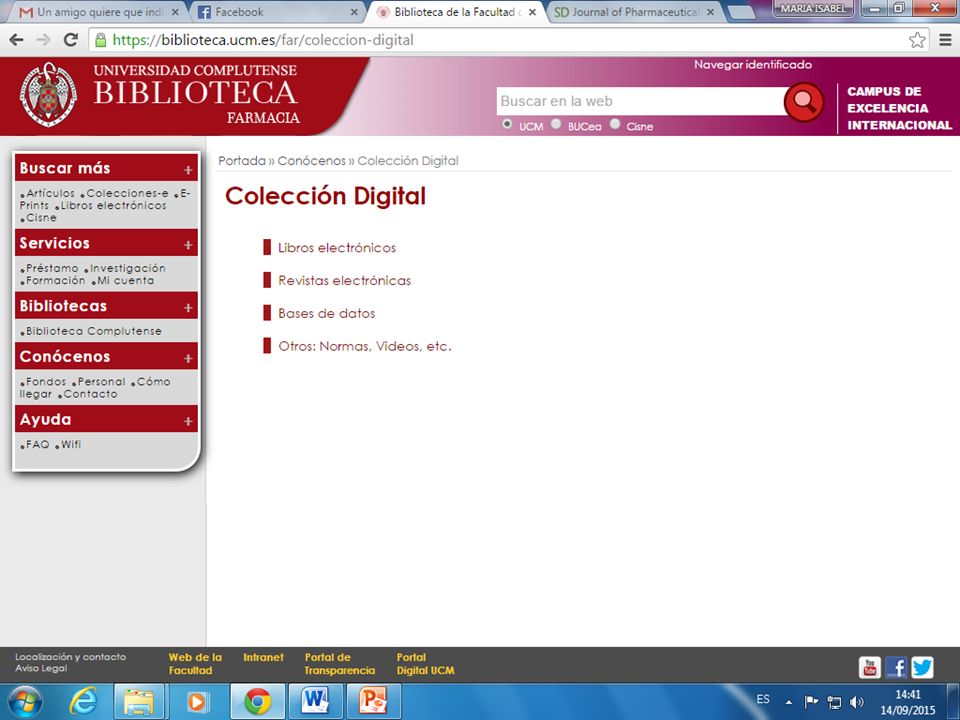This screenshot has height=720, width=960.
Task: Go forward with the browser forward arrow
Action: click(x=43, y=40)
